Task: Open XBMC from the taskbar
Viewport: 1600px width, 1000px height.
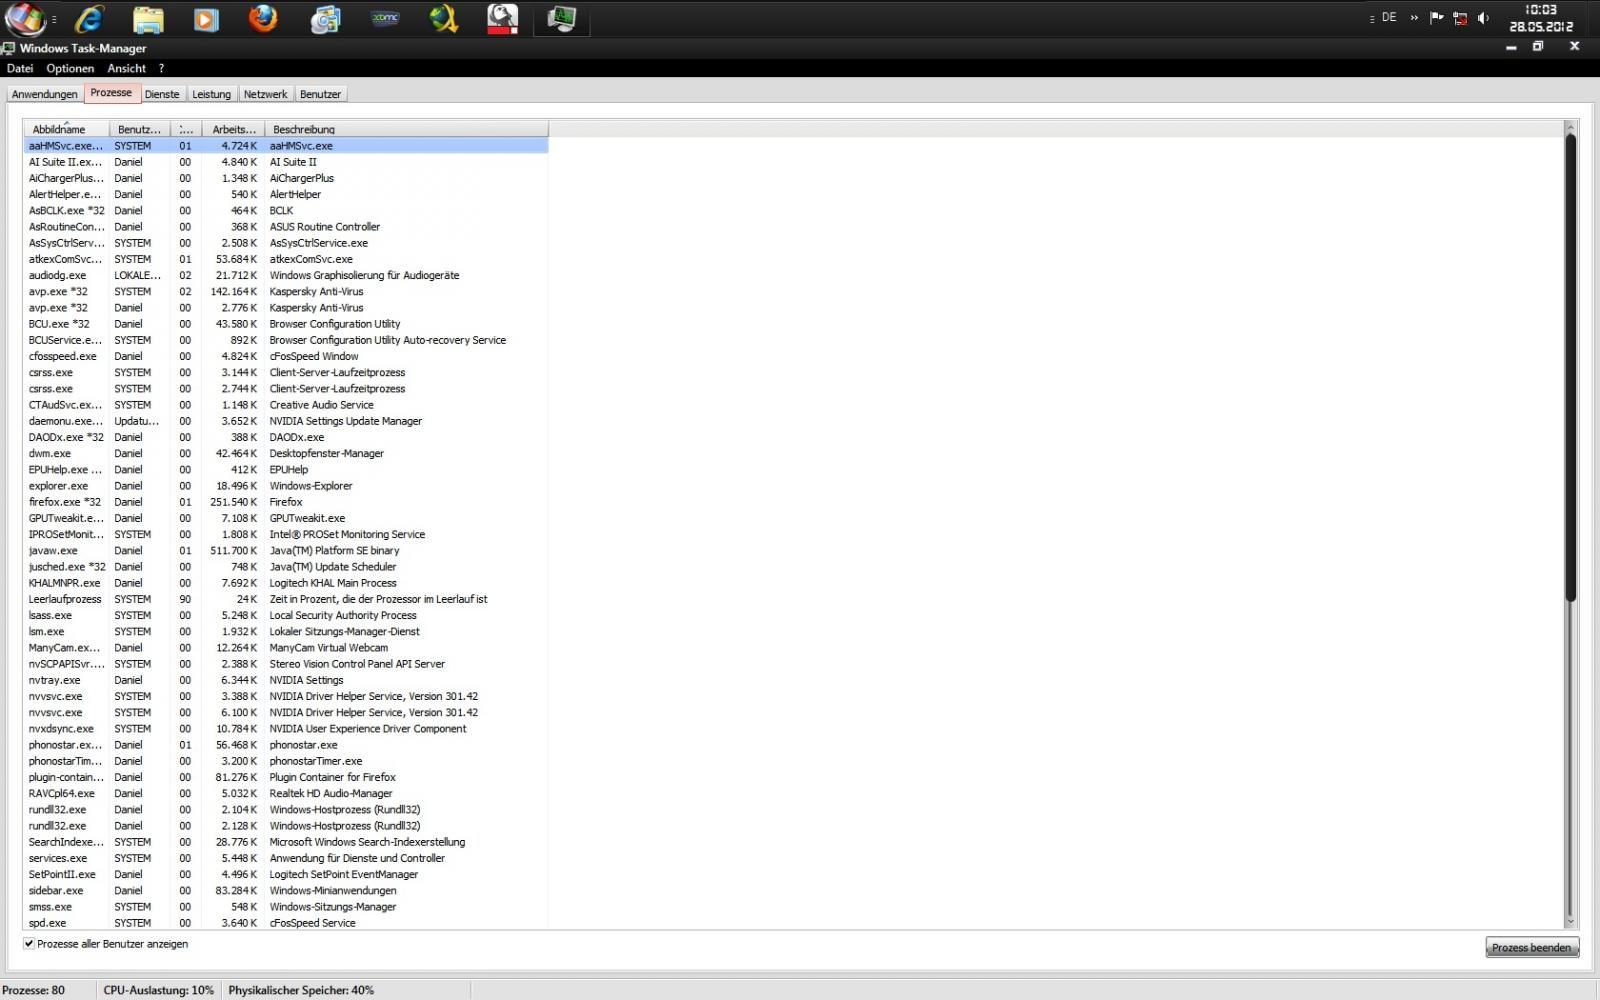Action: coord(385,18)
